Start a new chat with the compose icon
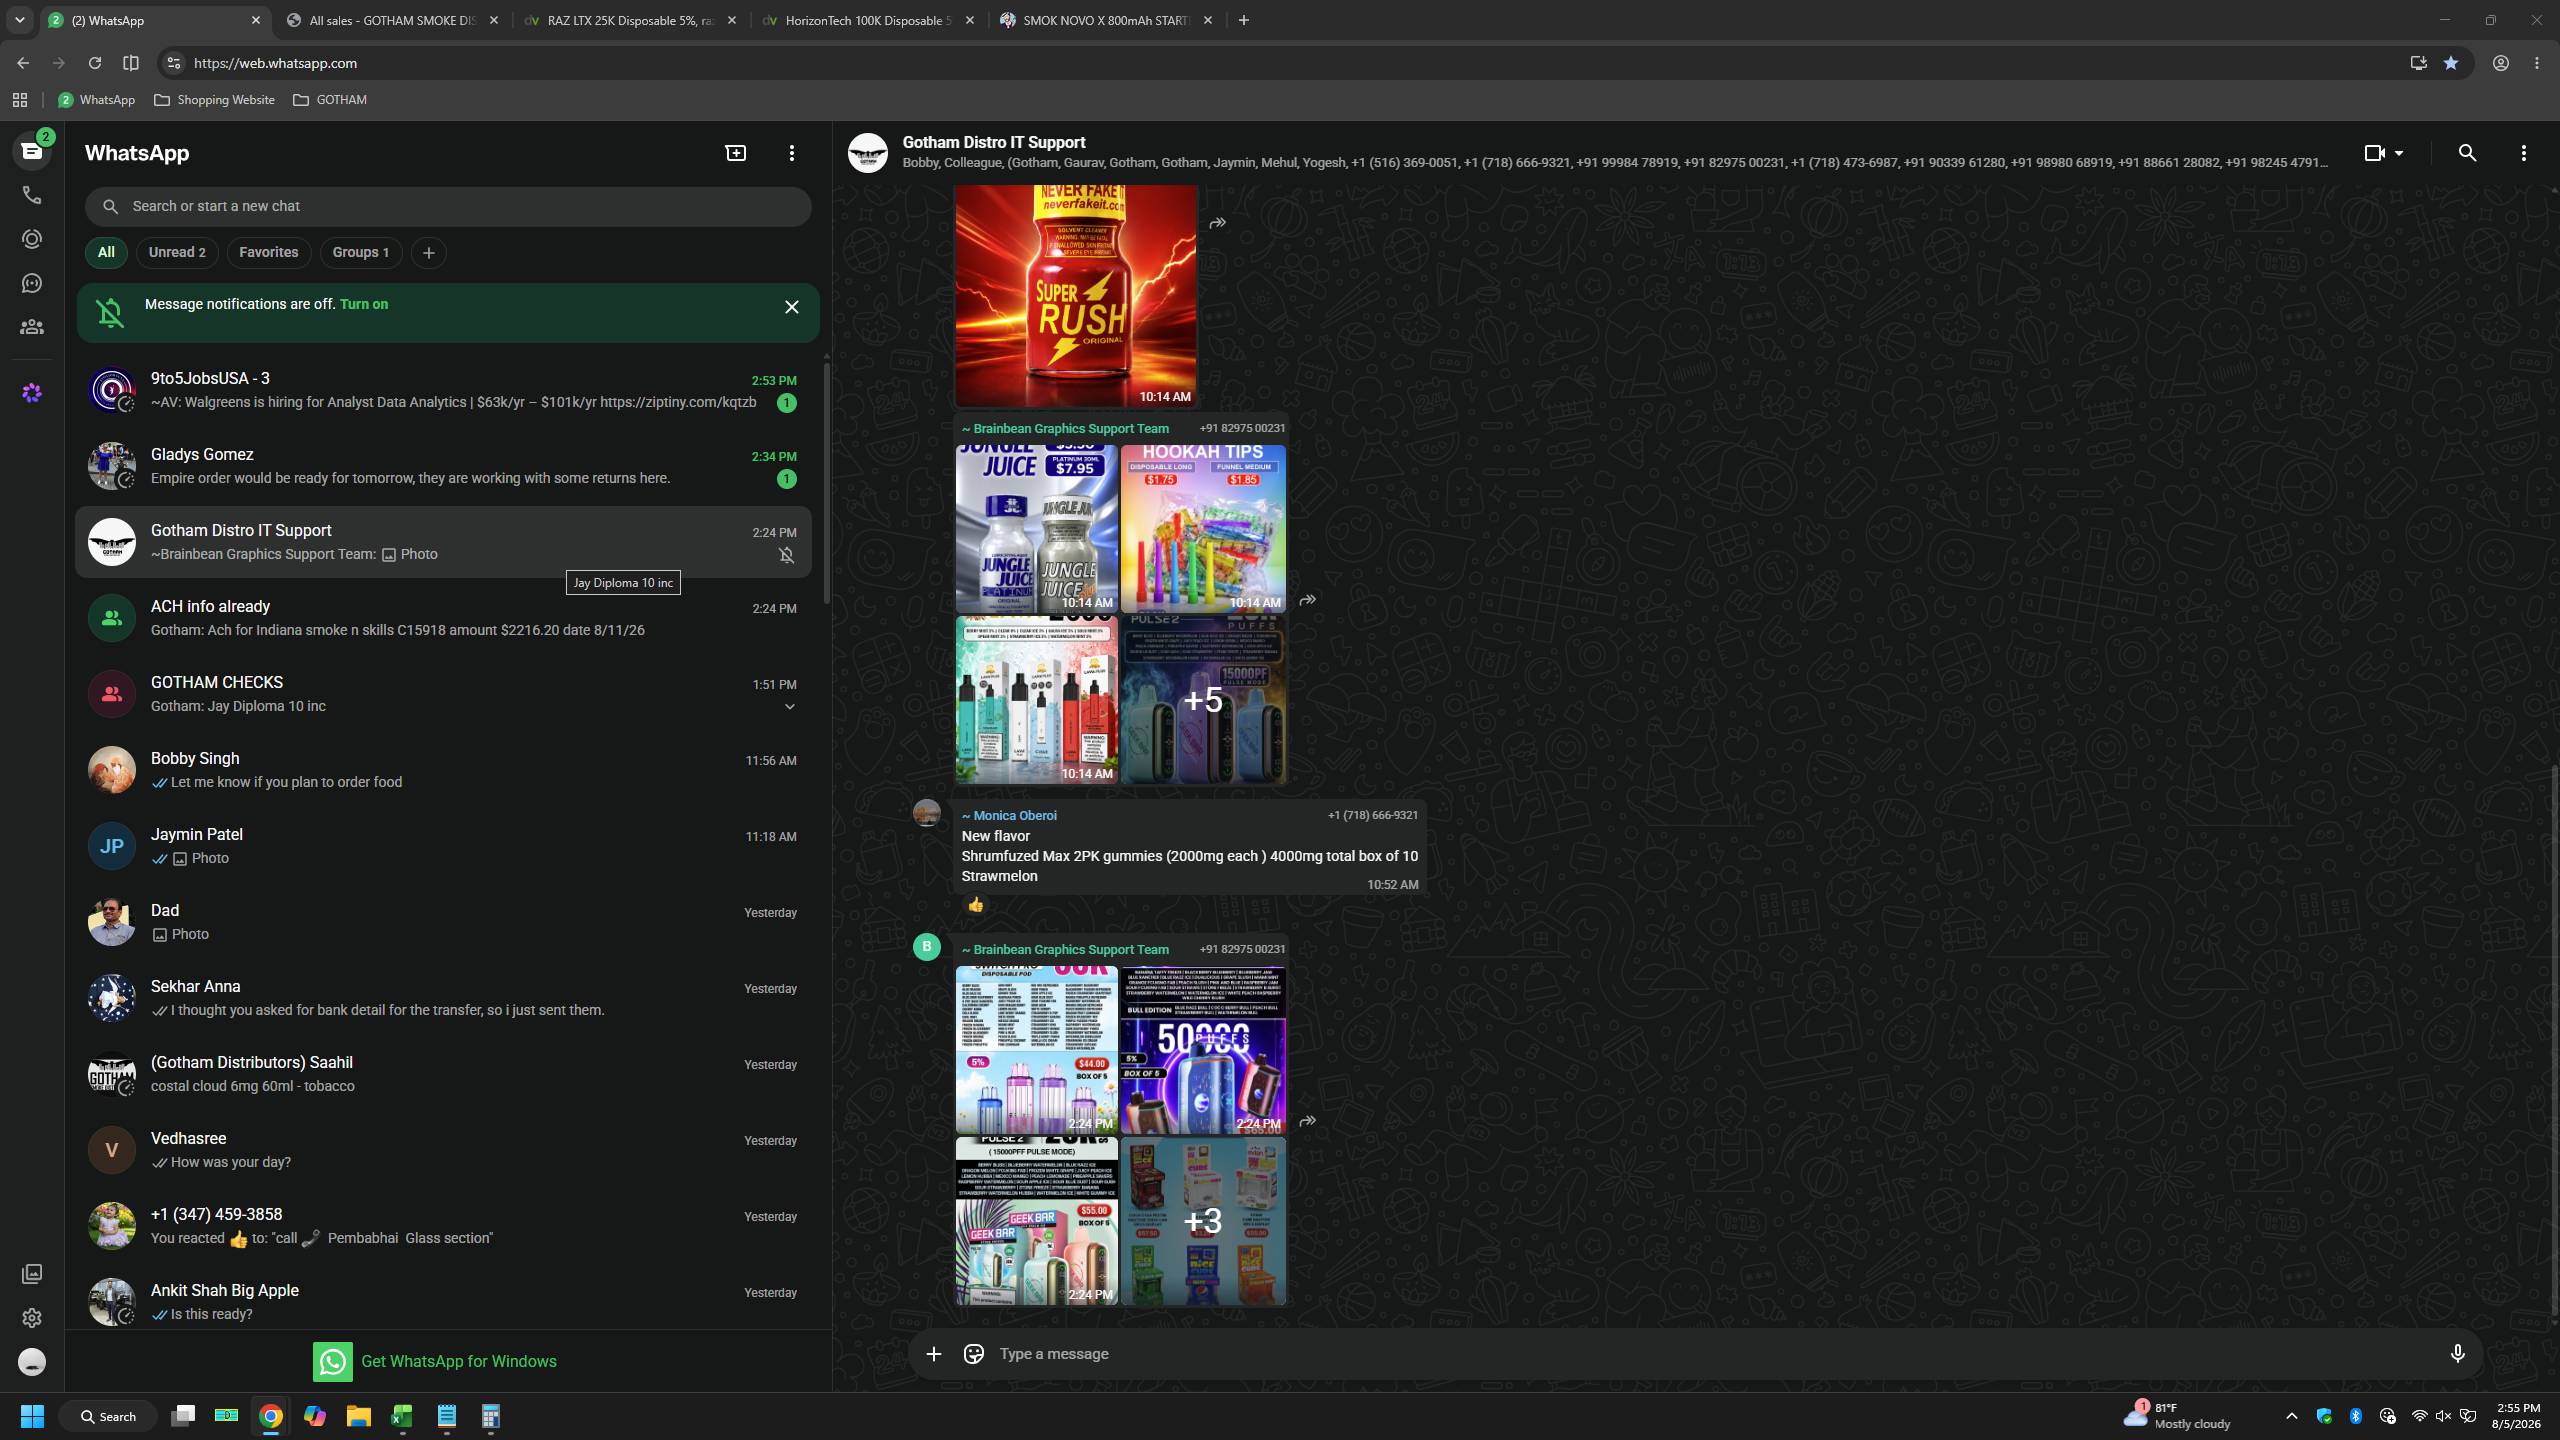 coord(735,153)
